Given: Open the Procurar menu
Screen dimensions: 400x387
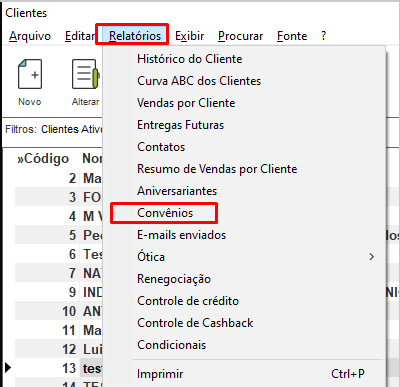Looking at the screenshot, I should (x=240, y=36).
